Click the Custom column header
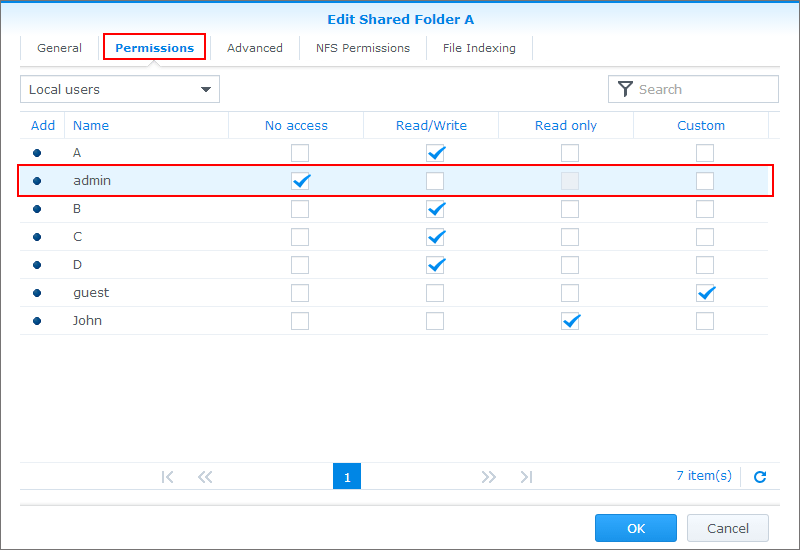The image size is (800, 550). tap(701, 126)
